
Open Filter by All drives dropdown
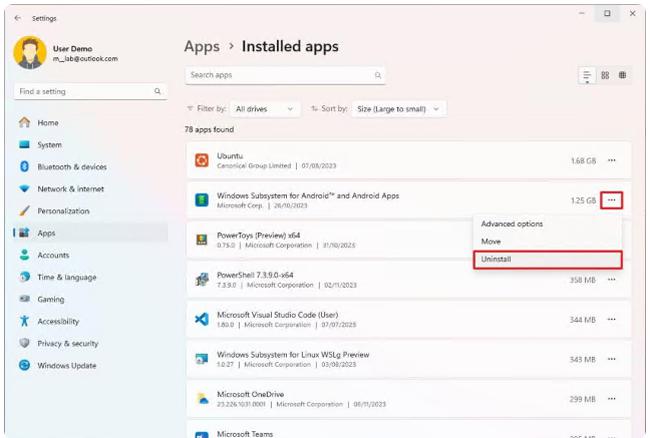tap(264, 109)
